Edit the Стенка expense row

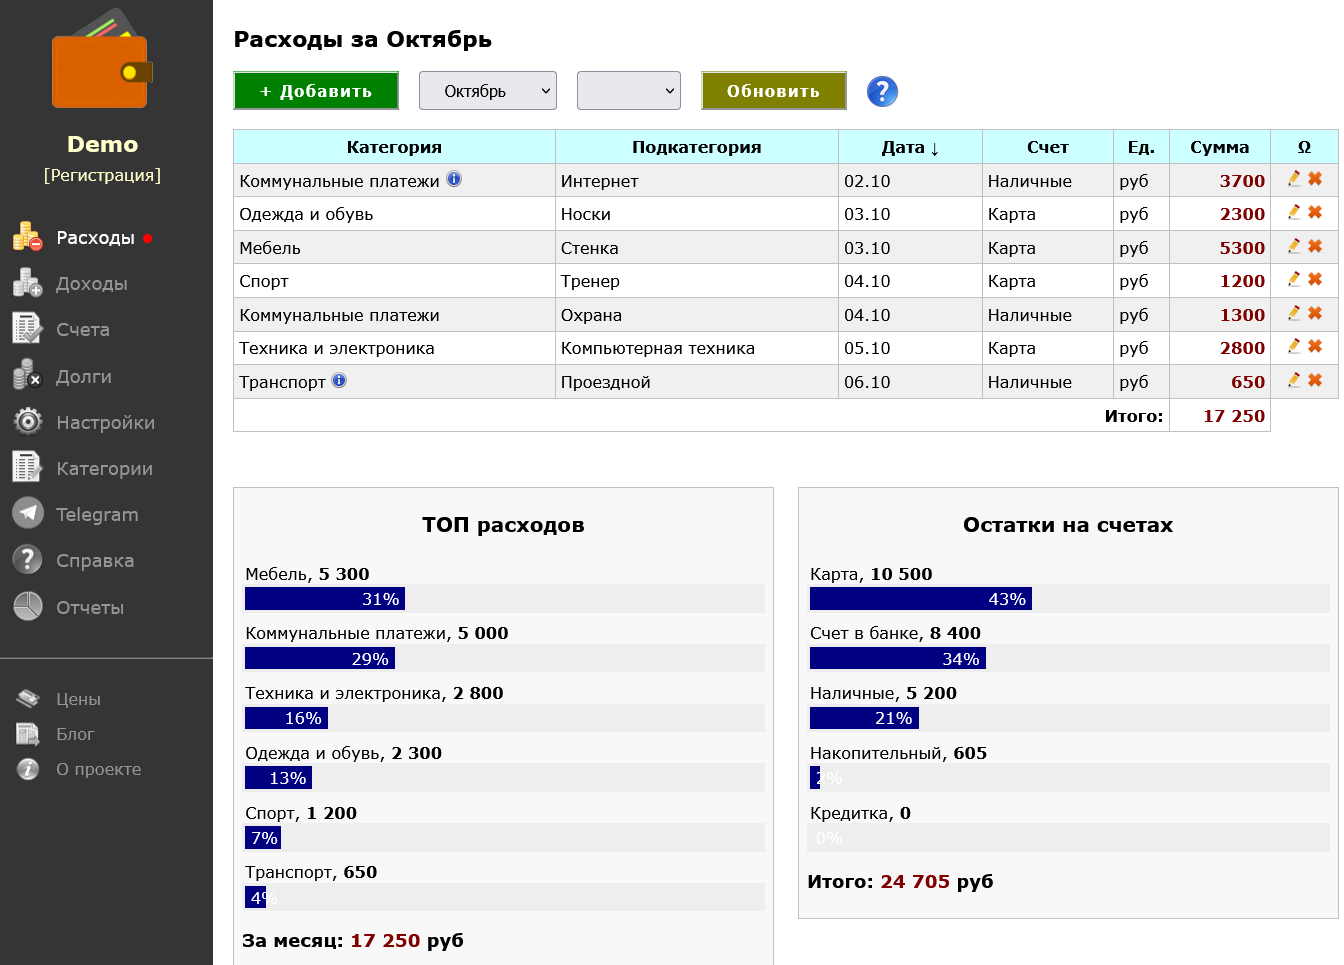[1294, 246]
